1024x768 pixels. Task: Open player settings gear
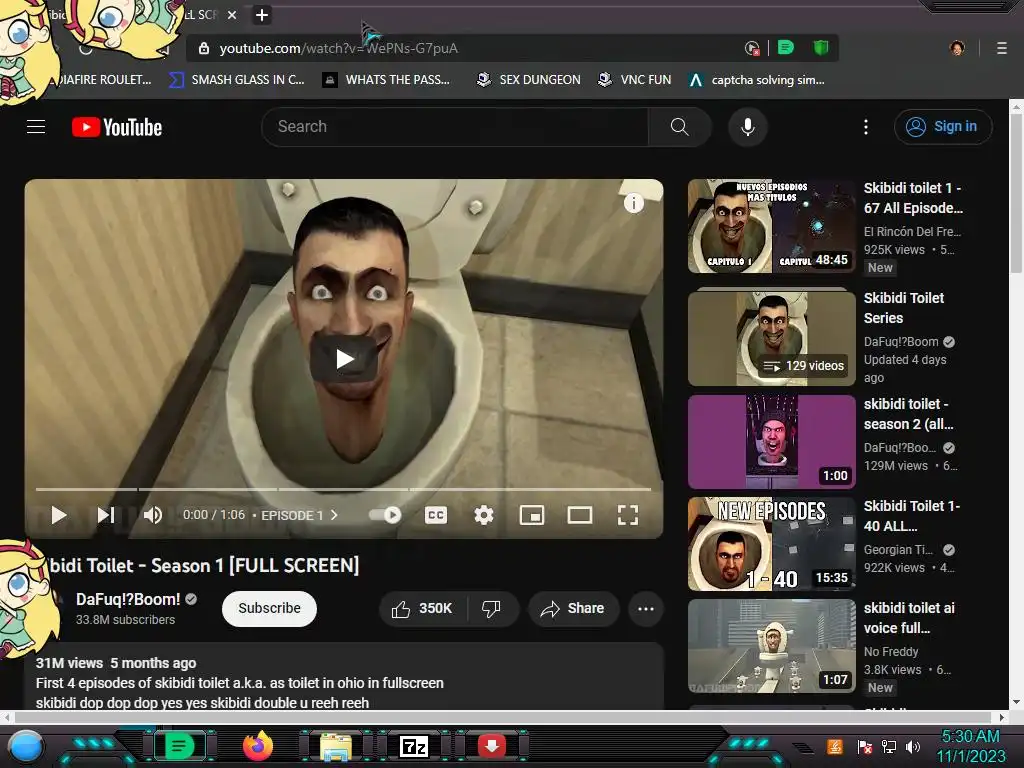484,515
